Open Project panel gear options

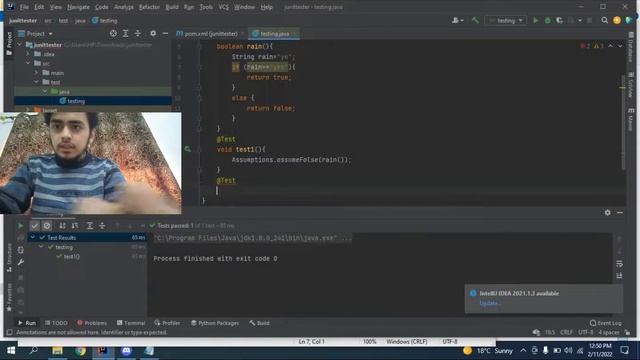(x=153, y=33)
